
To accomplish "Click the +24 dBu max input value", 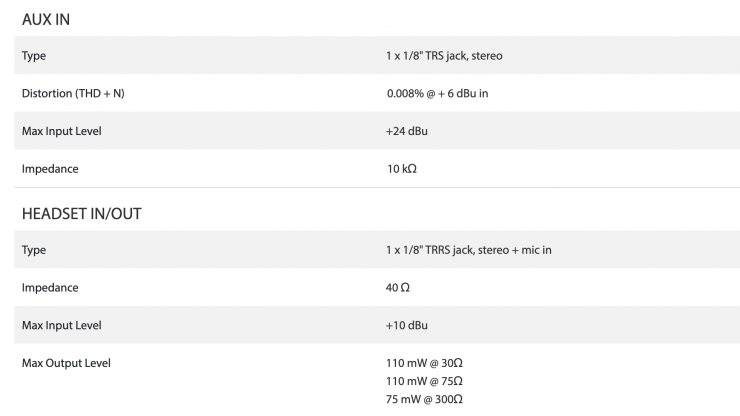I will 407,131.
